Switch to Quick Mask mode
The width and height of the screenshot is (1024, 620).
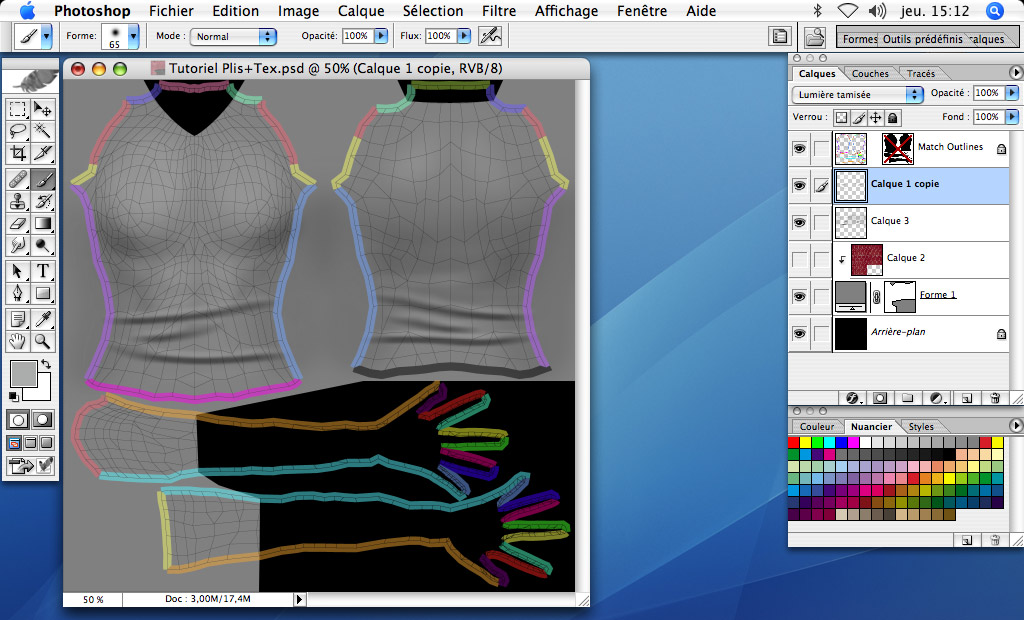pos(42,419)
